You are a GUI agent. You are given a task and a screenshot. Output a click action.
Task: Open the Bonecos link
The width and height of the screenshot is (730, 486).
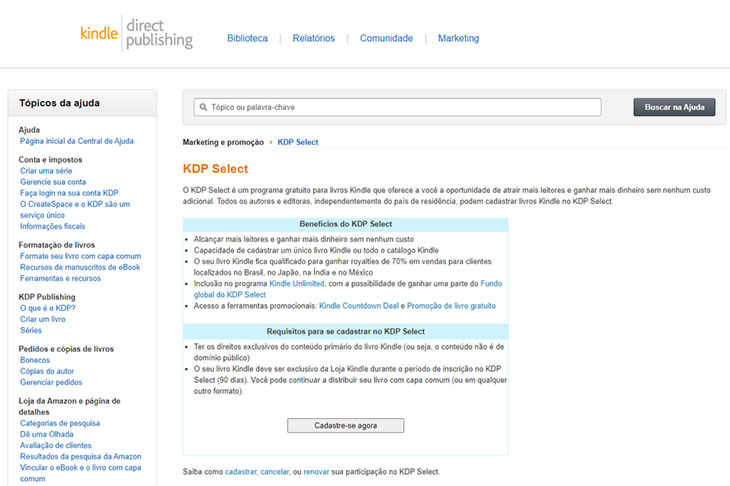[35, 360]
